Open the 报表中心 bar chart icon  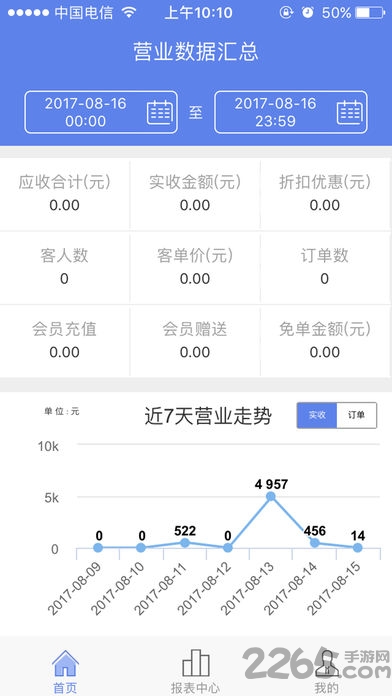tap(195, 663)
